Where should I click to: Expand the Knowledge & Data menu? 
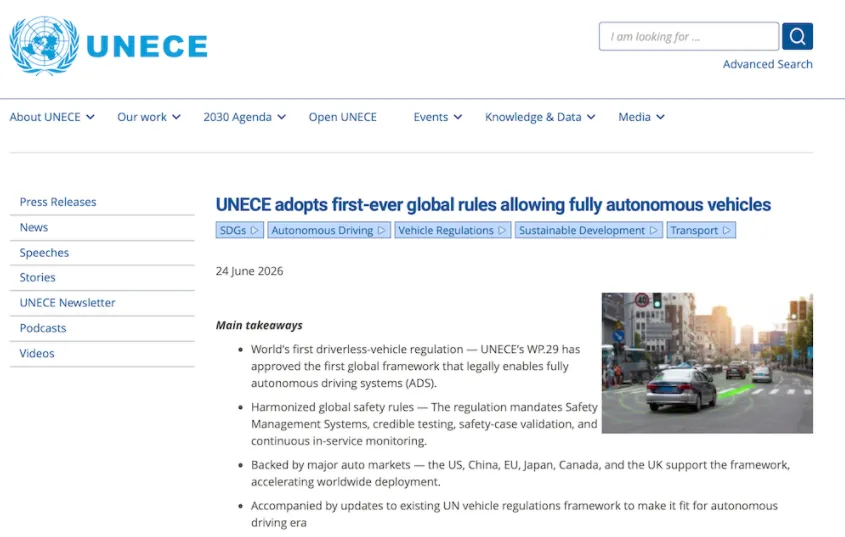click(x=540, y=117)
